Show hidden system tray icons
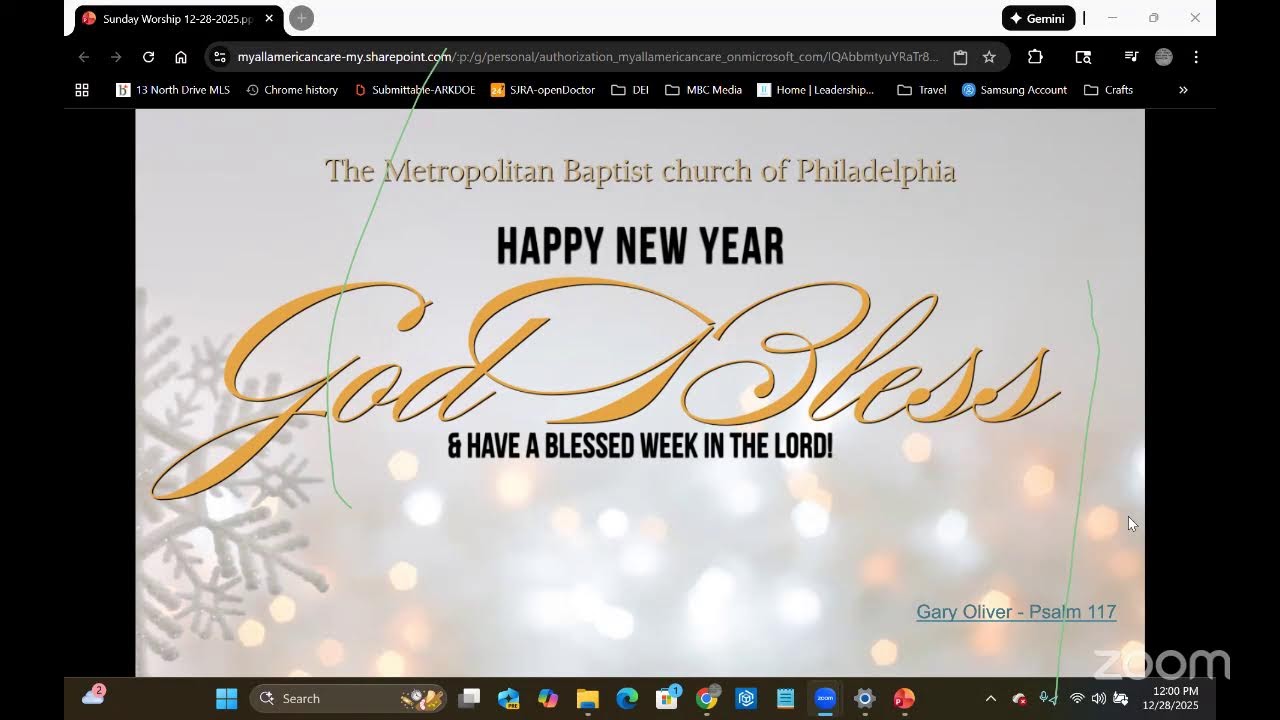Screen dimensions: 1280x720 tap(991, 698)
